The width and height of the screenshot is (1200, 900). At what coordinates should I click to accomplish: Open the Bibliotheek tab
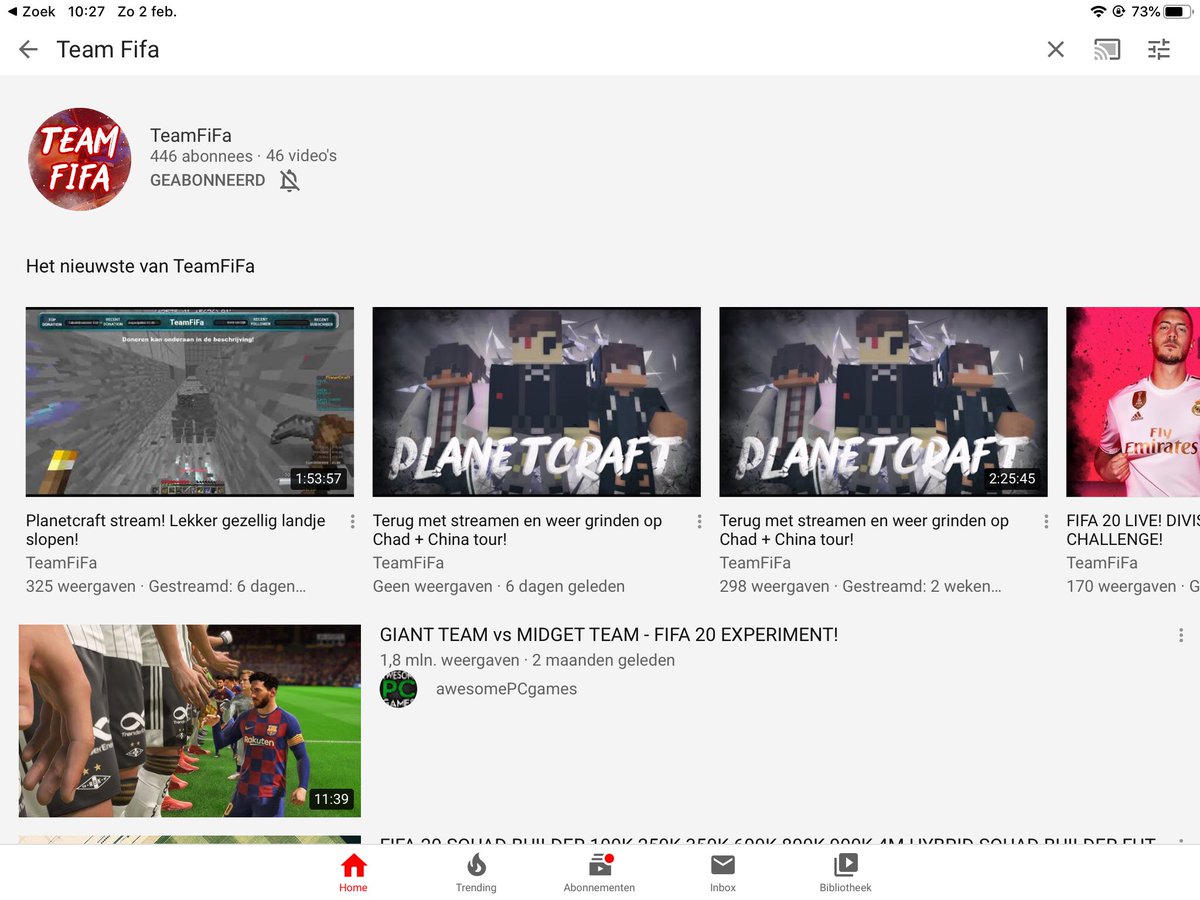coord(845,873)
